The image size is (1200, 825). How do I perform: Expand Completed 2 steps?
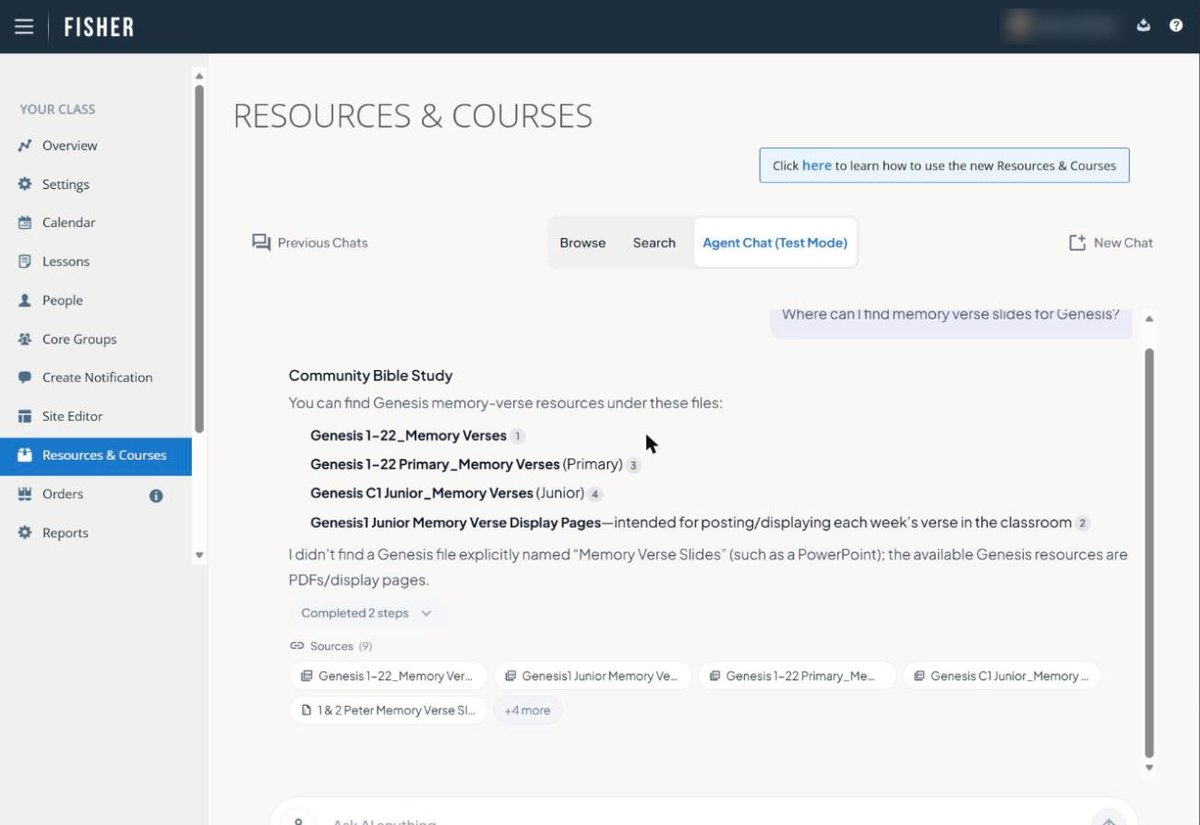(367, 613)
